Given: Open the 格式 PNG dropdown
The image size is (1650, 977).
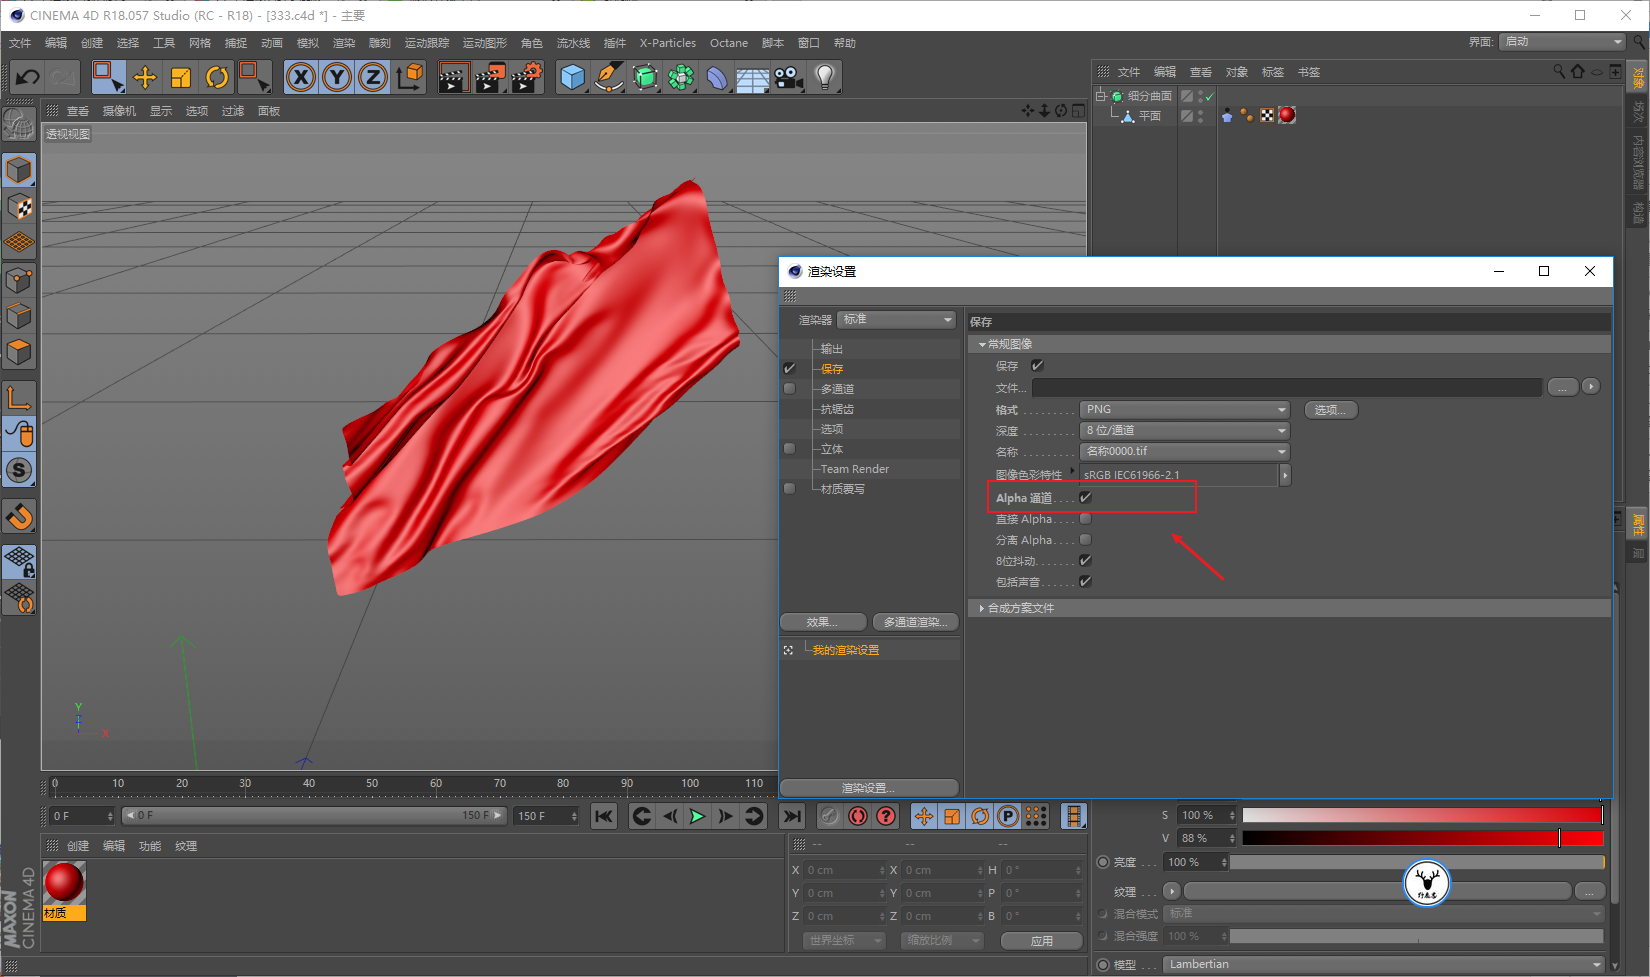Looking at the screenshot, I should tap(1185, 409).
